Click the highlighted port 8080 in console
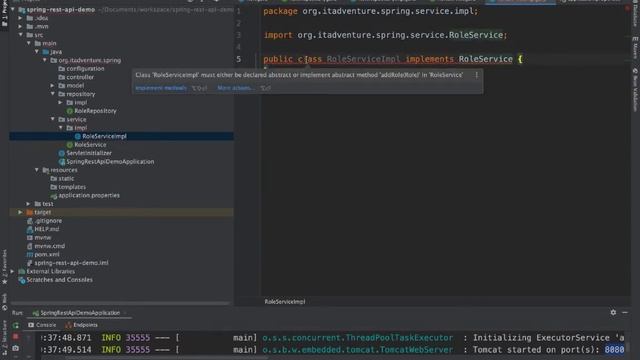Viewport: 640px width, 360px height. (x=614, y=350)
